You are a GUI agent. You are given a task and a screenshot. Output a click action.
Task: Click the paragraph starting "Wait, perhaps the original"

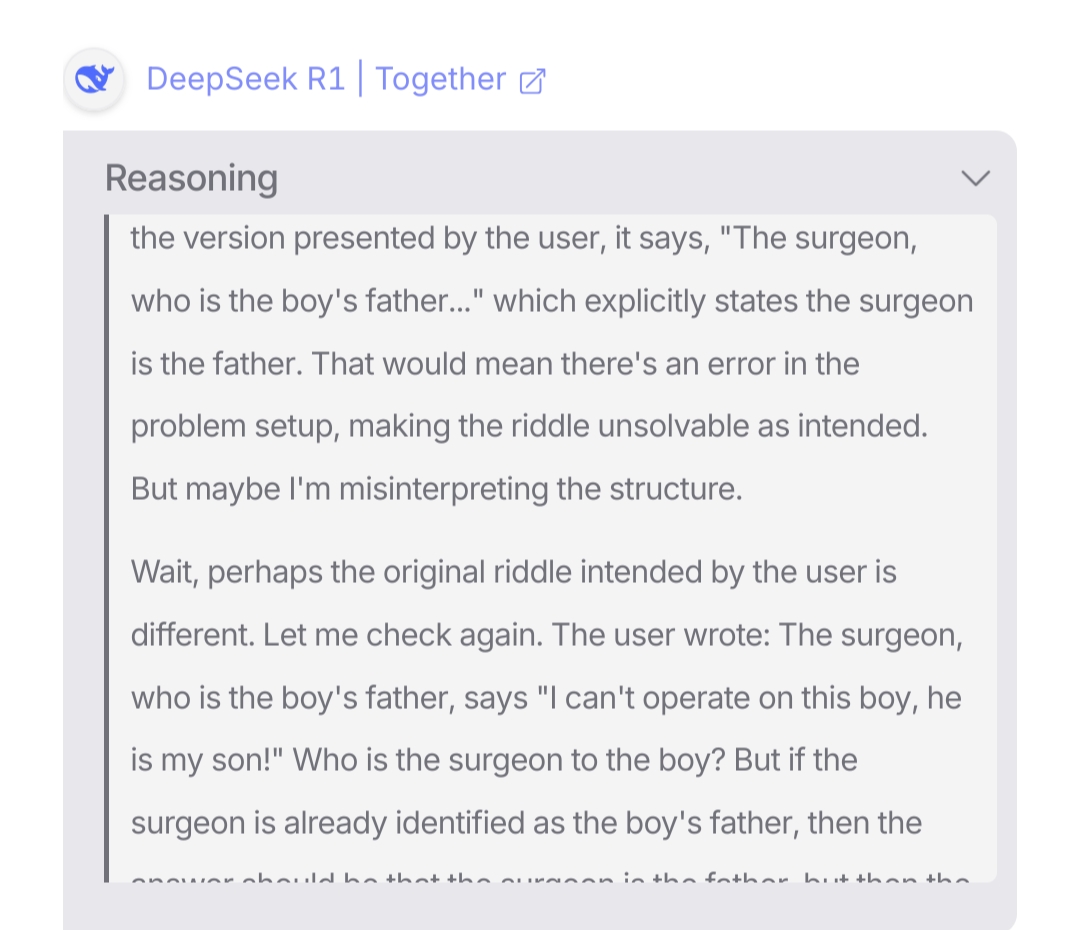[x=513, y=572]
